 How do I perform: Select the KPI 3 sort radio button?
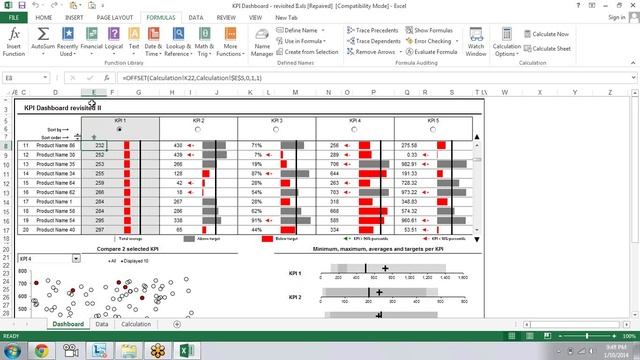click(276, 129)
